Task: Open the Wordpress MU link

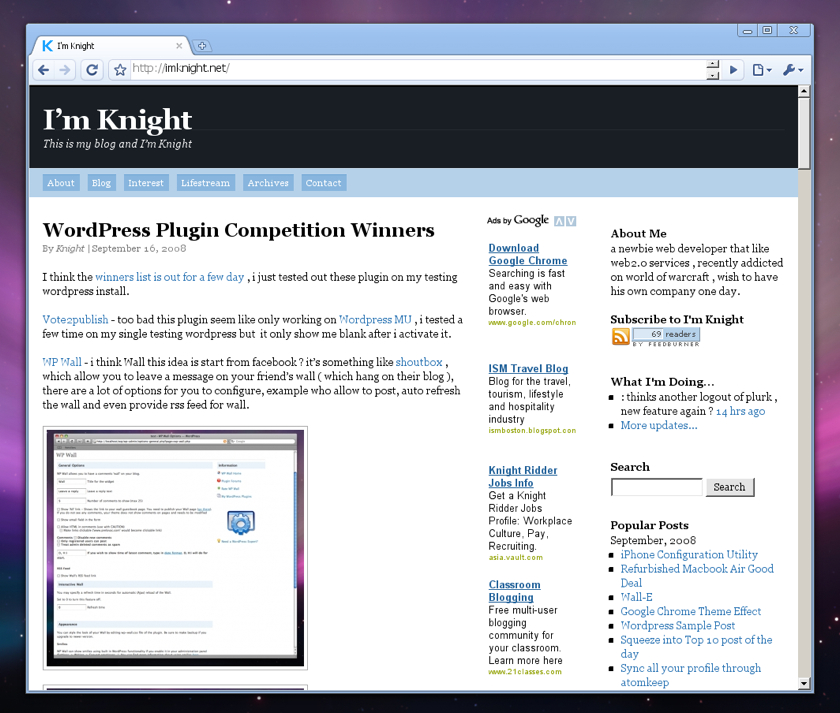Action: coord(375,319)
